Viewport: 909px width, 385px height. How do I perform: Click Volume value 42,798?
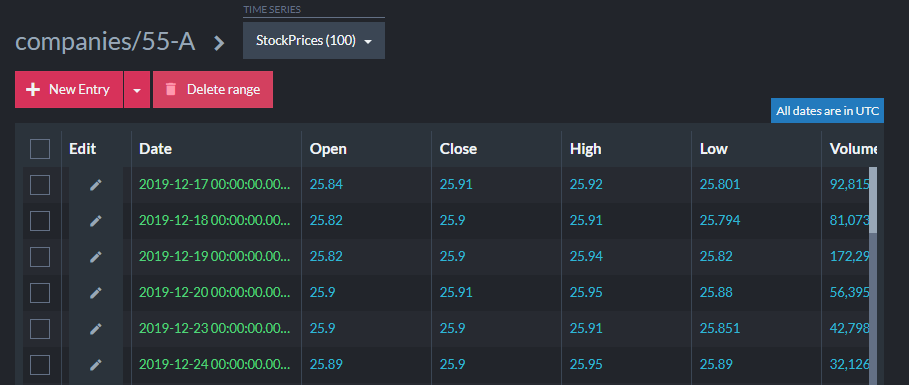(x=849, y=329)
